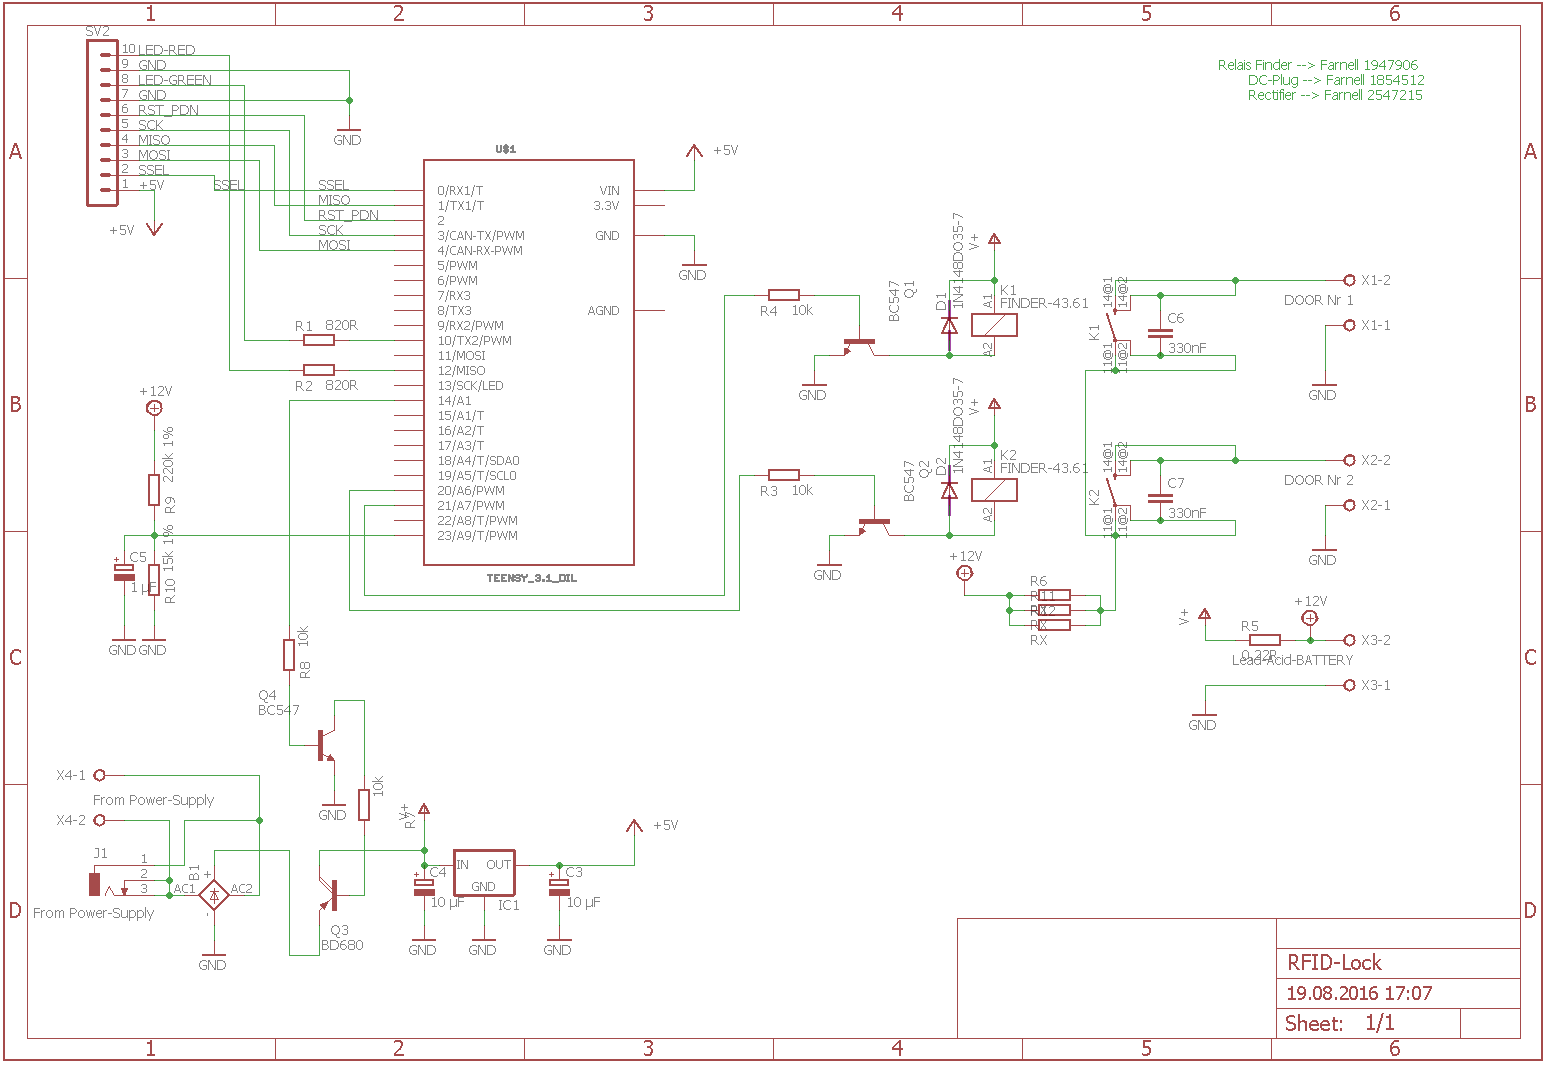The image size is (1545, 1065).
Task: Click the 'TEENSY_3.1_DIL' label
Action: pos(531,578)
